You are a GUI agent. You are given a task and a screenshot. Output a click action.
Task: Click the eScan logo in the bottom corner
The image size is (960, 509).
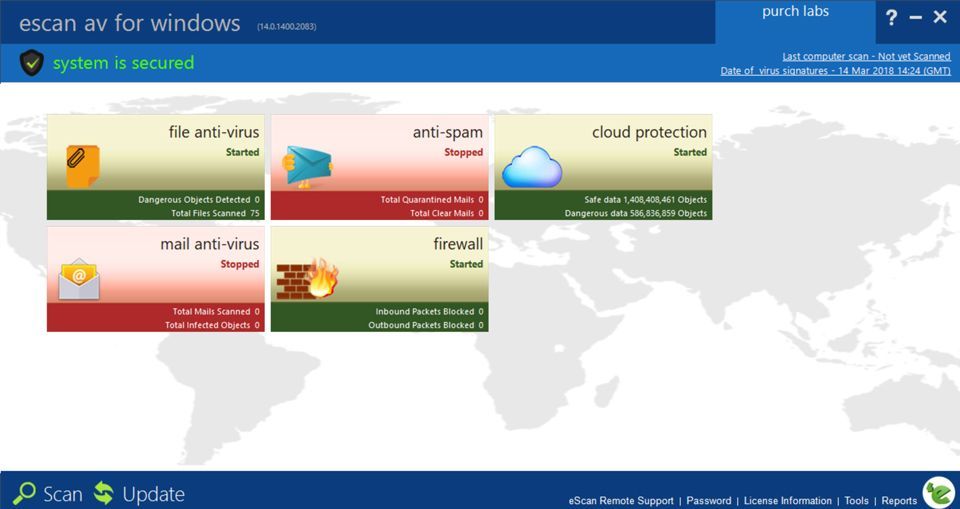point(939,492)
